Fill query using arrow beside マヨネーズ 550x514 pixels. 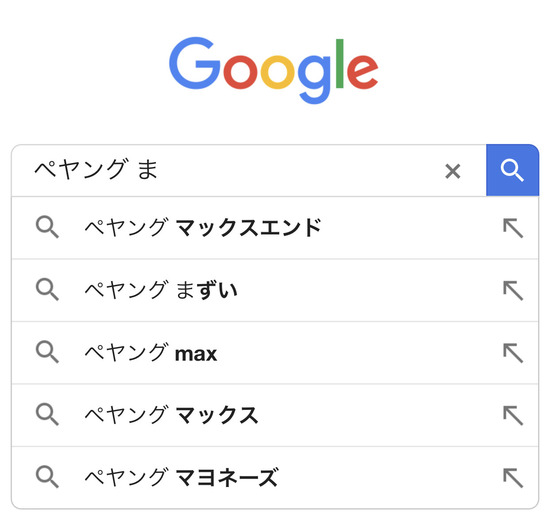pyautogui.click(x=513, y=478)
